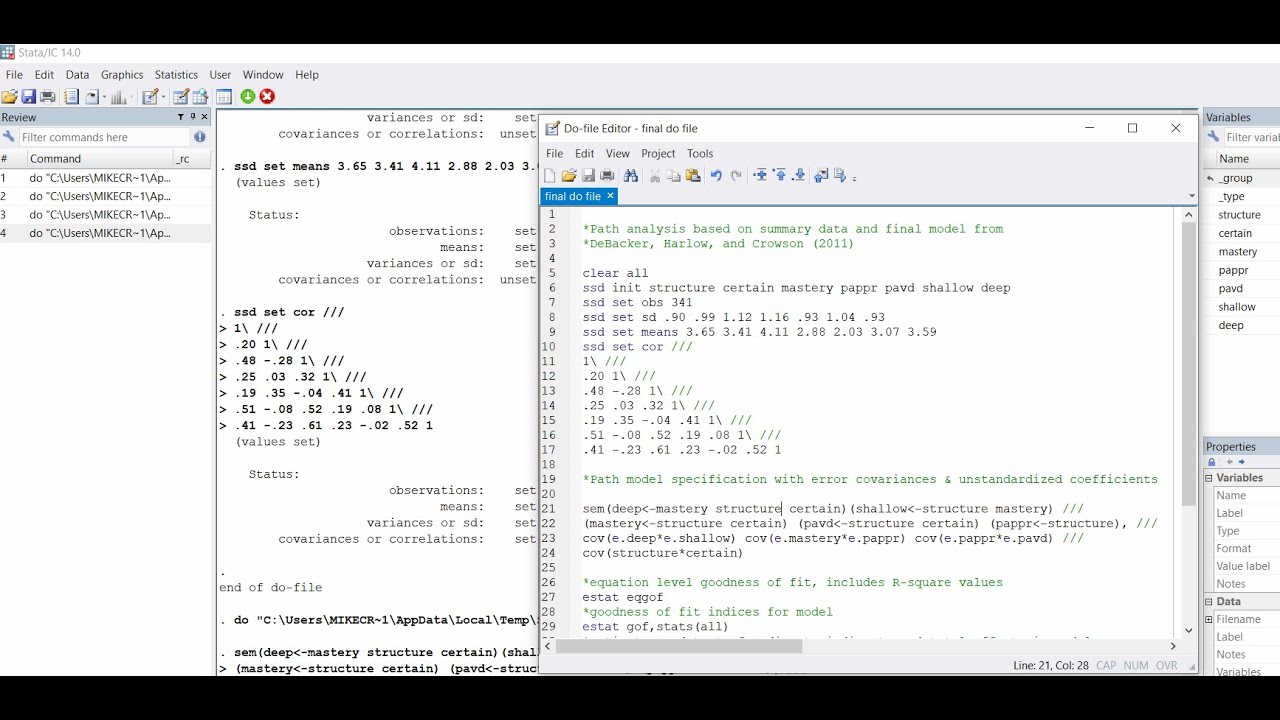The height and width of the screenshot is (720, 1280).
Task: Click Filter commands here input field
Action: (x=104, y=137)
